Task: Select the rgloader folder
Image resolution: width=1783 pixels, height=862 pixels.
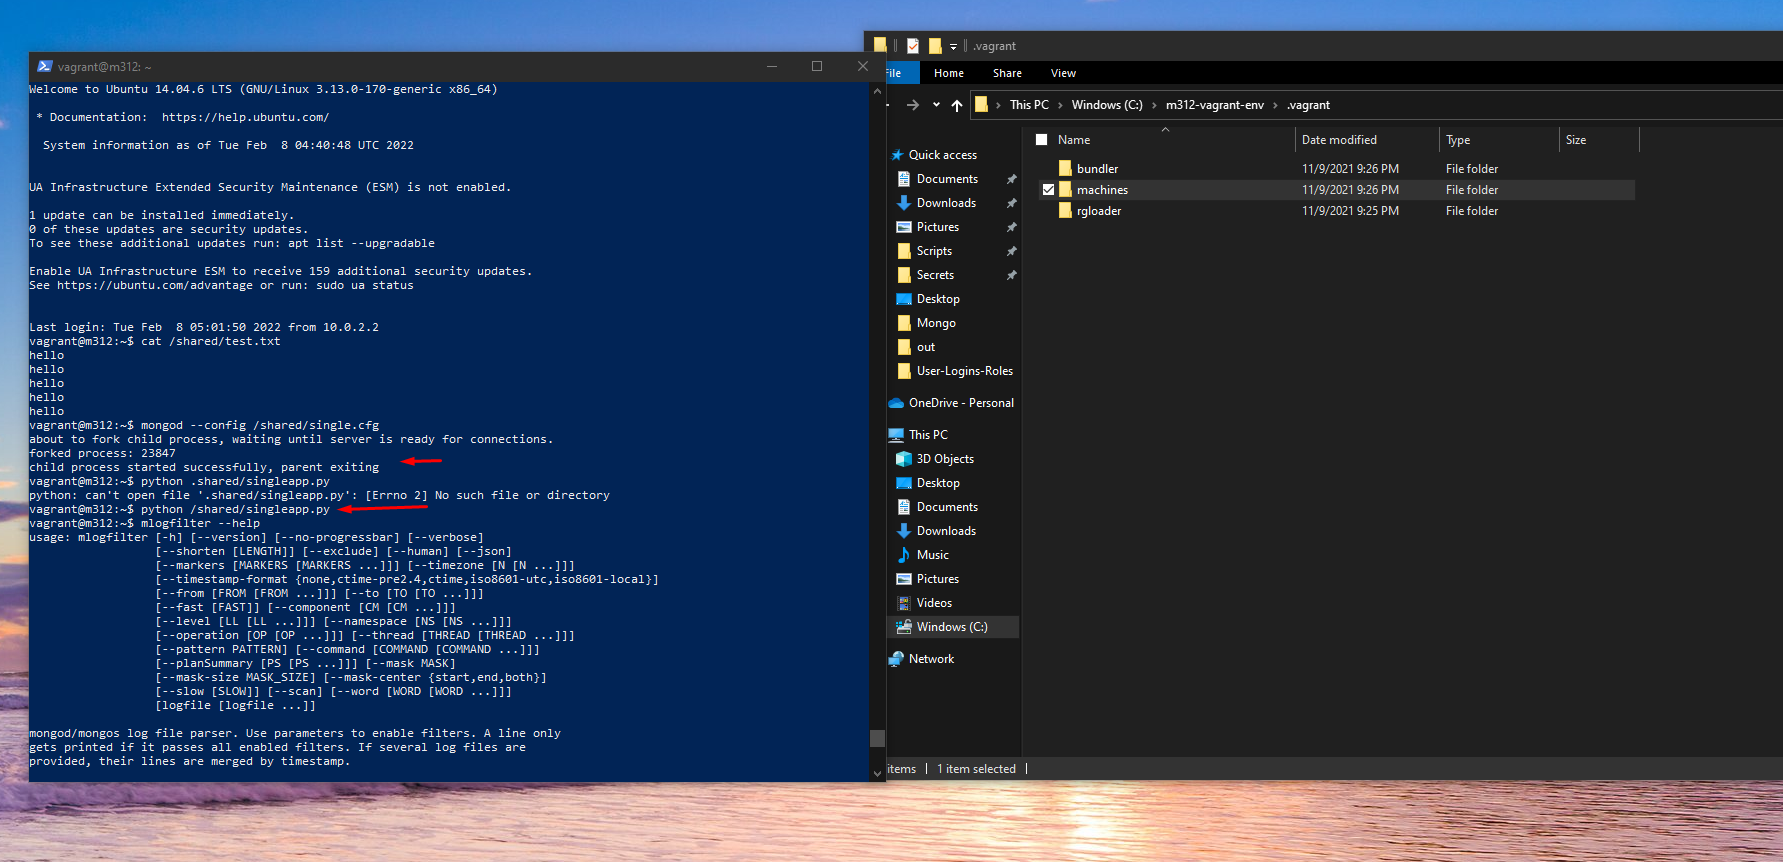Action: pos(1098,211)
